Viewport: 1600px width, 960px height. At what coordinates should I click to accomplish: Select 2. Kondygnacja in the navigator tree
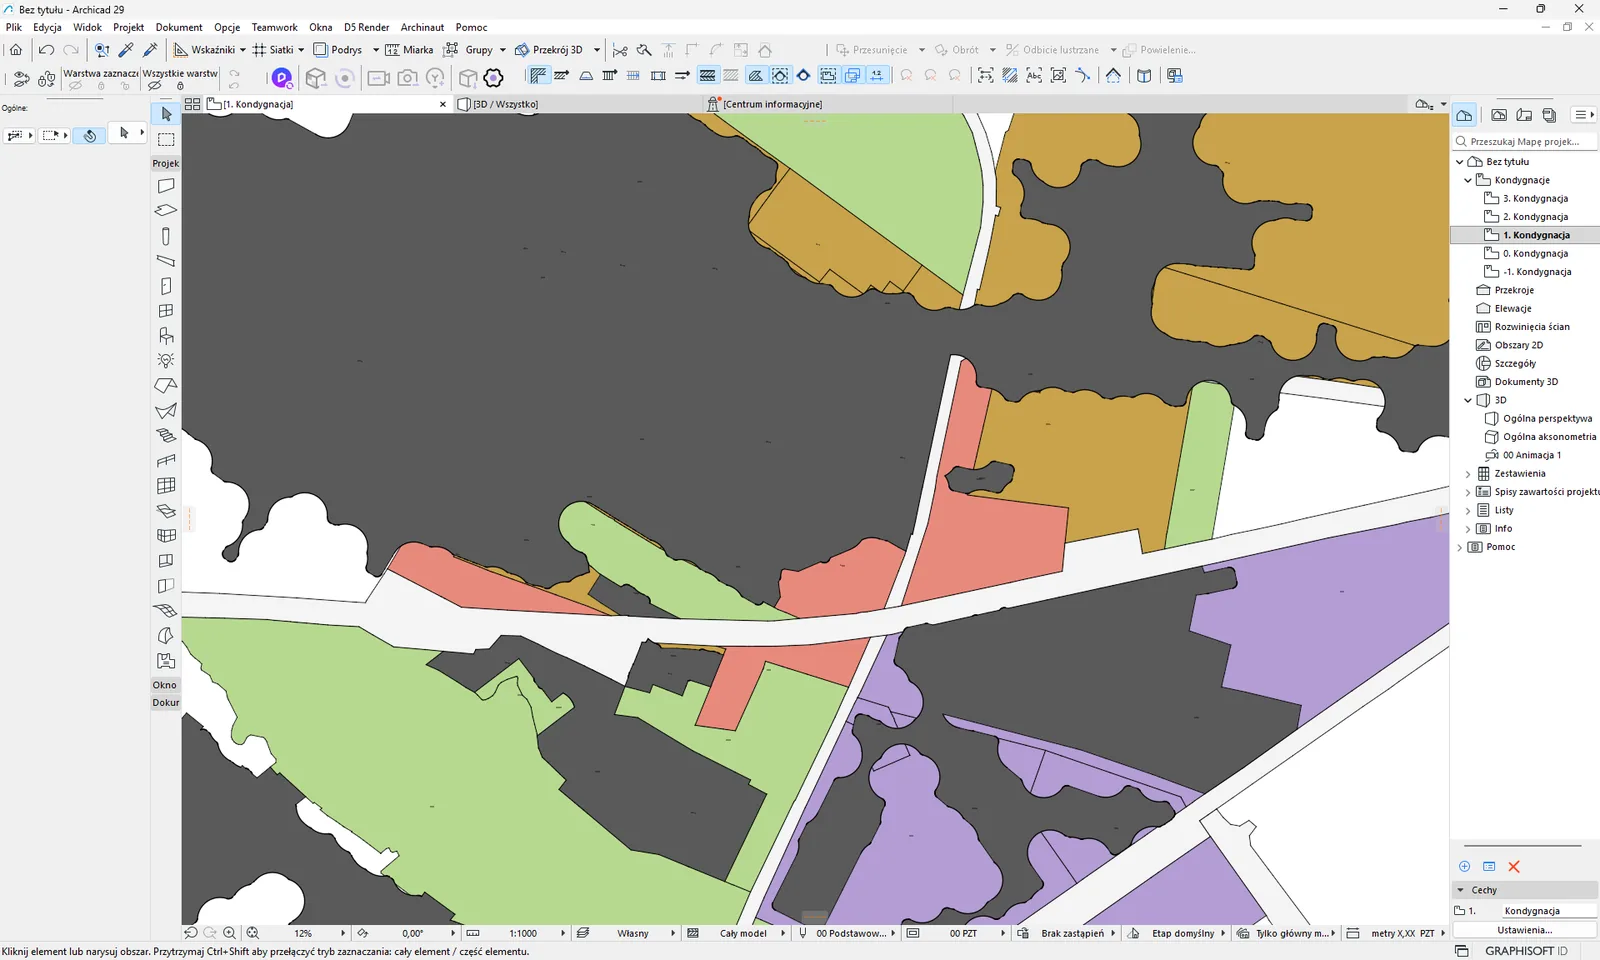[1535, 217]
